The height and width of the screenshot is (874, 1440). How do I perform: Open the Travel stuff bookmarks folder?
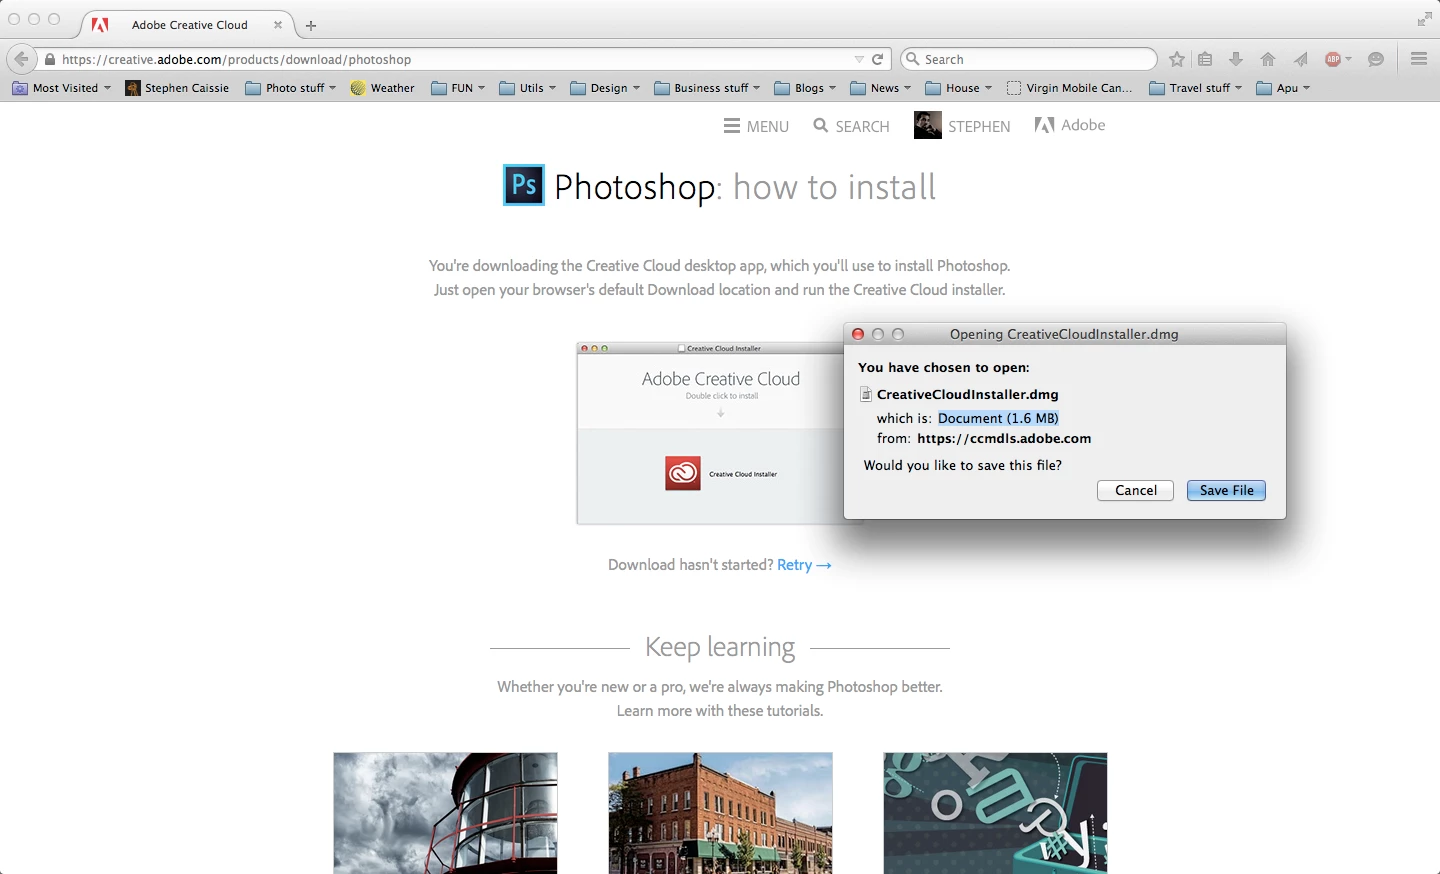tap(1196, 88)
